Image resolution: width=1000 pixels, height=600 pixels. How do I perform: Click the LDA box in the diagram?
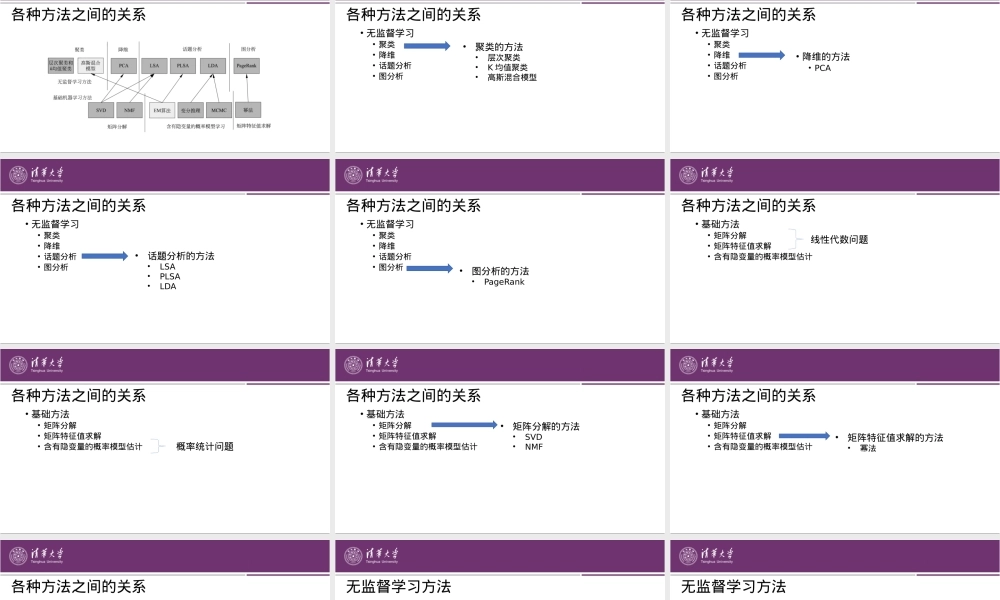[x=211, y=65]
